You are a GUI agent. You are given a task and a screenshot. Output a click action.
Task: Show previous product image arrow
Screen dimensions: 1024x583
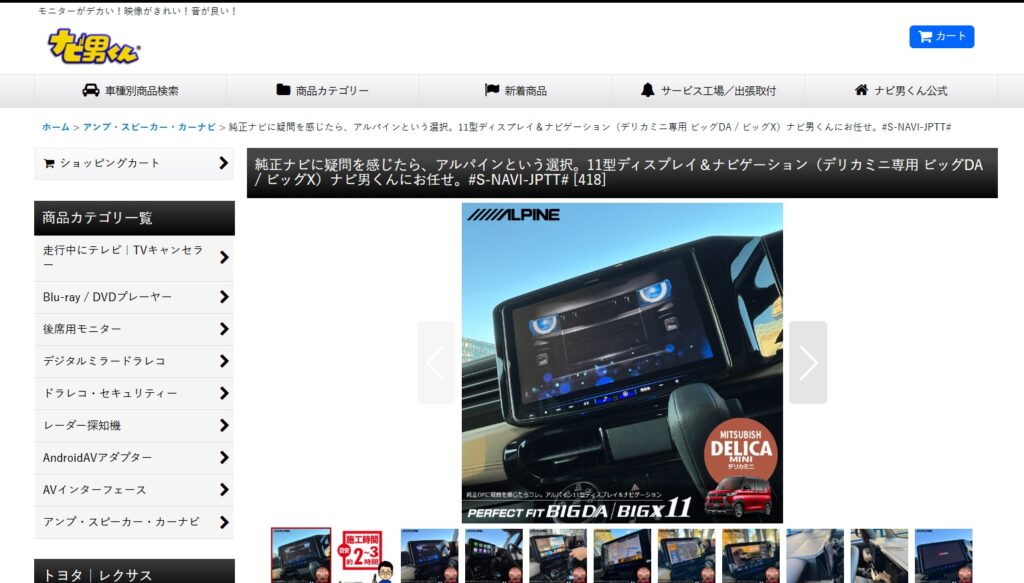(436, 362)
